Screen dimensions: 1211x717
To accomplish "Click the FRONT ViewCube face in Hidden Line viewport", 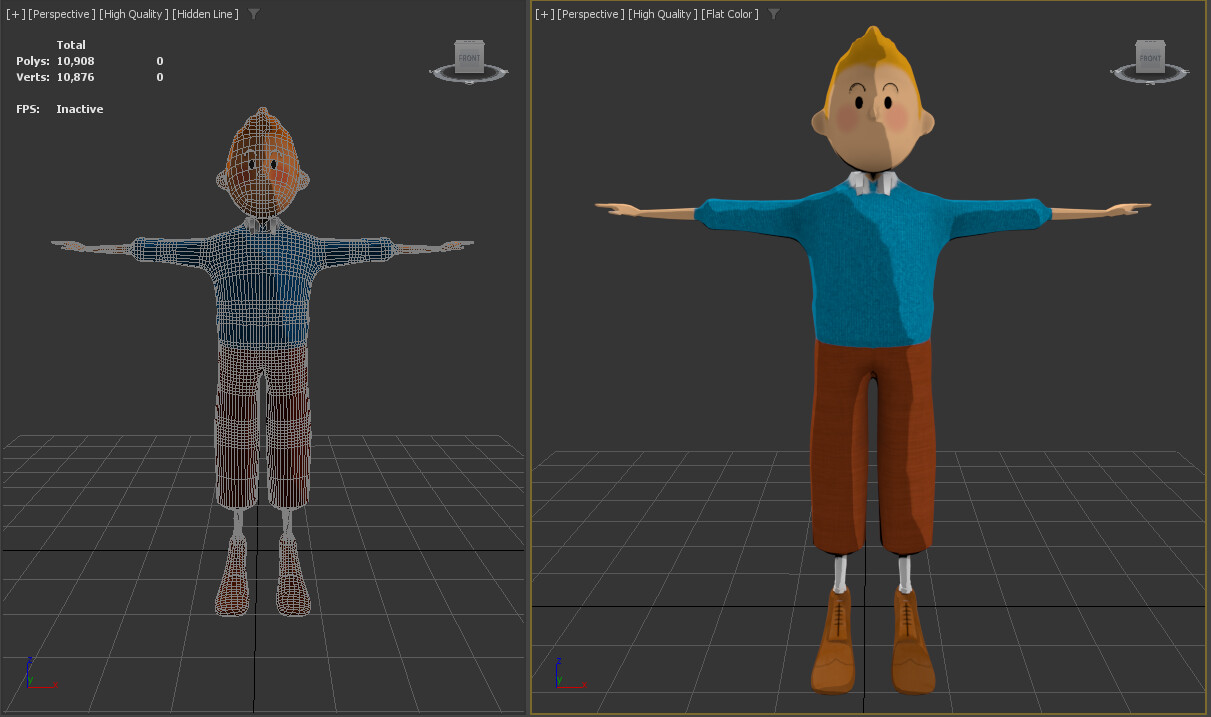I will [469, 58].
